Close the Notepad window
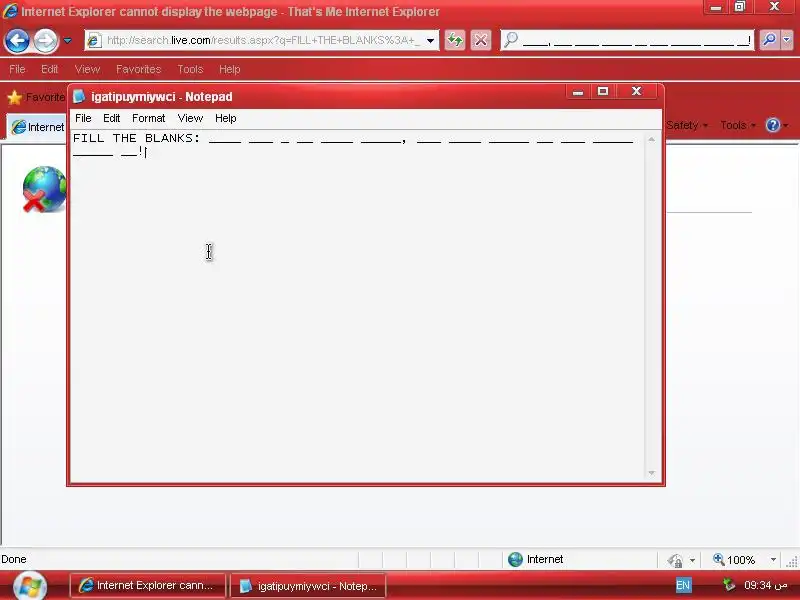This screenshot has width=800, height=600. pyautogui.click(x=636, y=91)
